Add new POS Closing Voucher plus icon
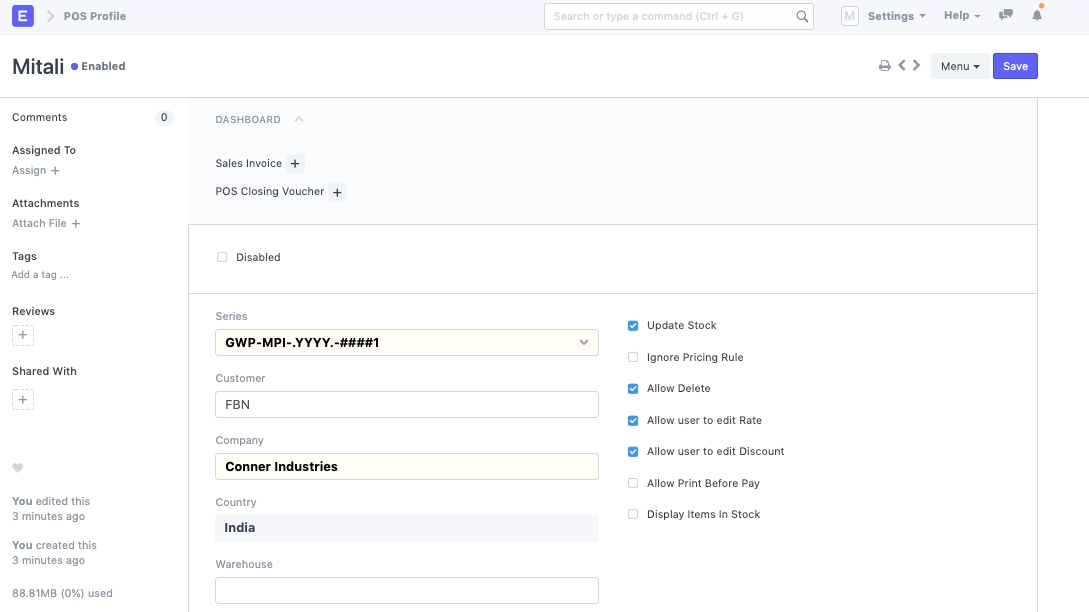 pos(337,192)
